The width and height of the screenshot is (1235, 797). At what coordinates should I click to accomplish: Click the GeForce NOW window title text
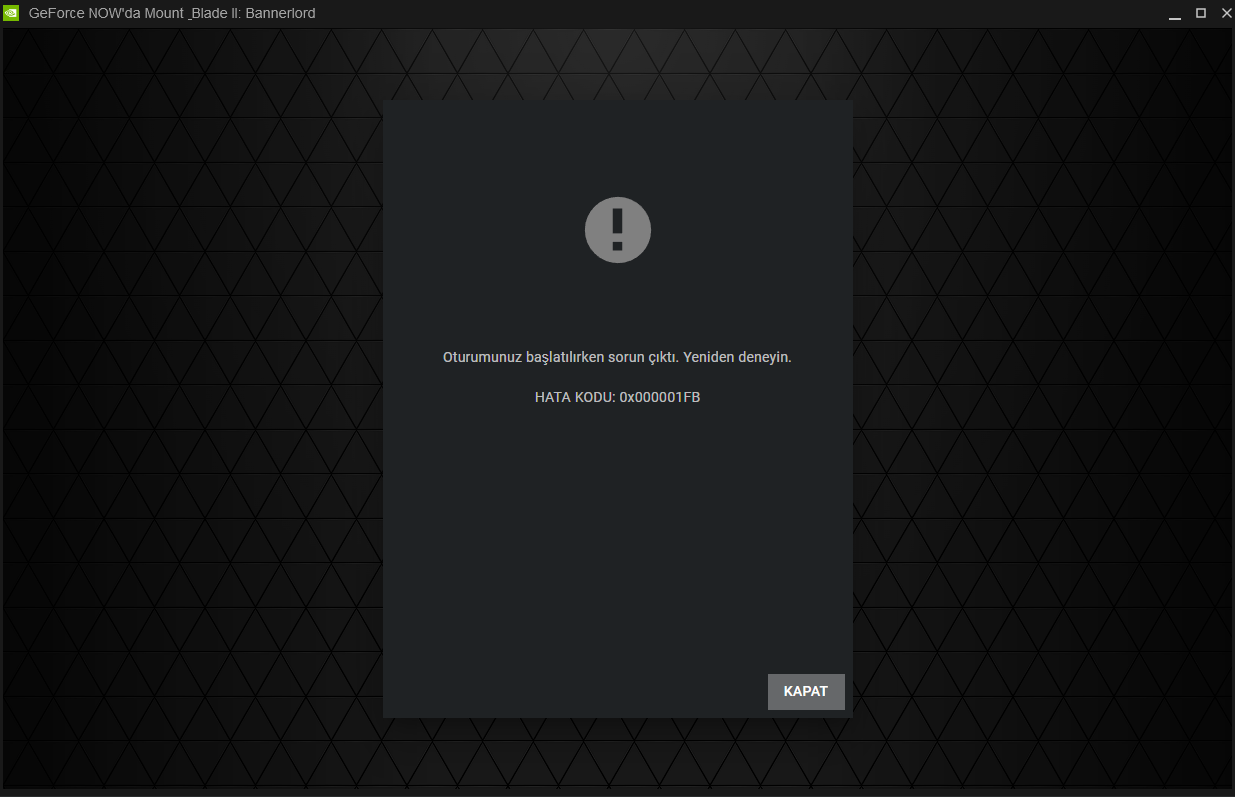point(172,13)
